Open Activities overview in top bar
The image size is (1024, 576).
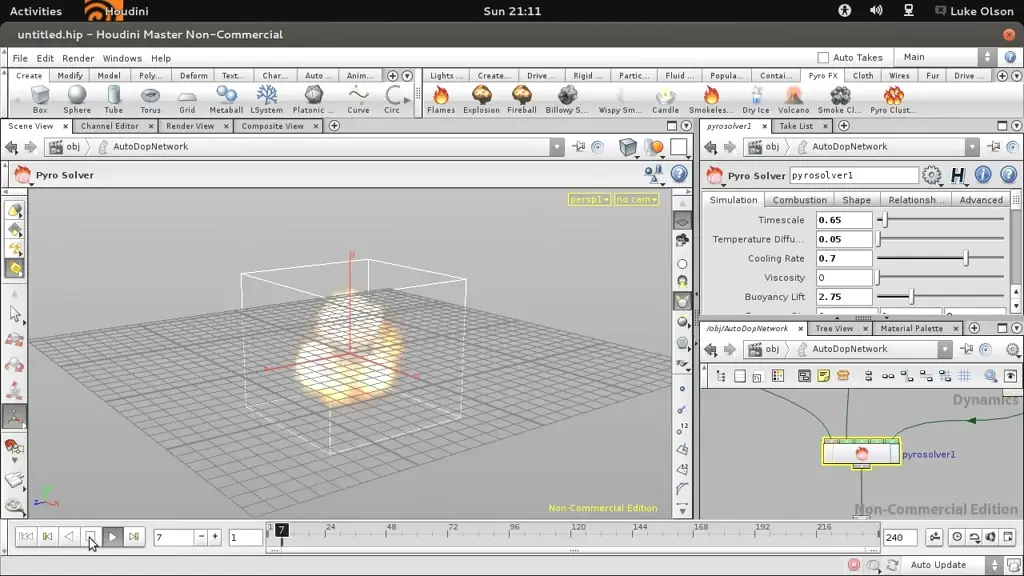click(35, 11)
